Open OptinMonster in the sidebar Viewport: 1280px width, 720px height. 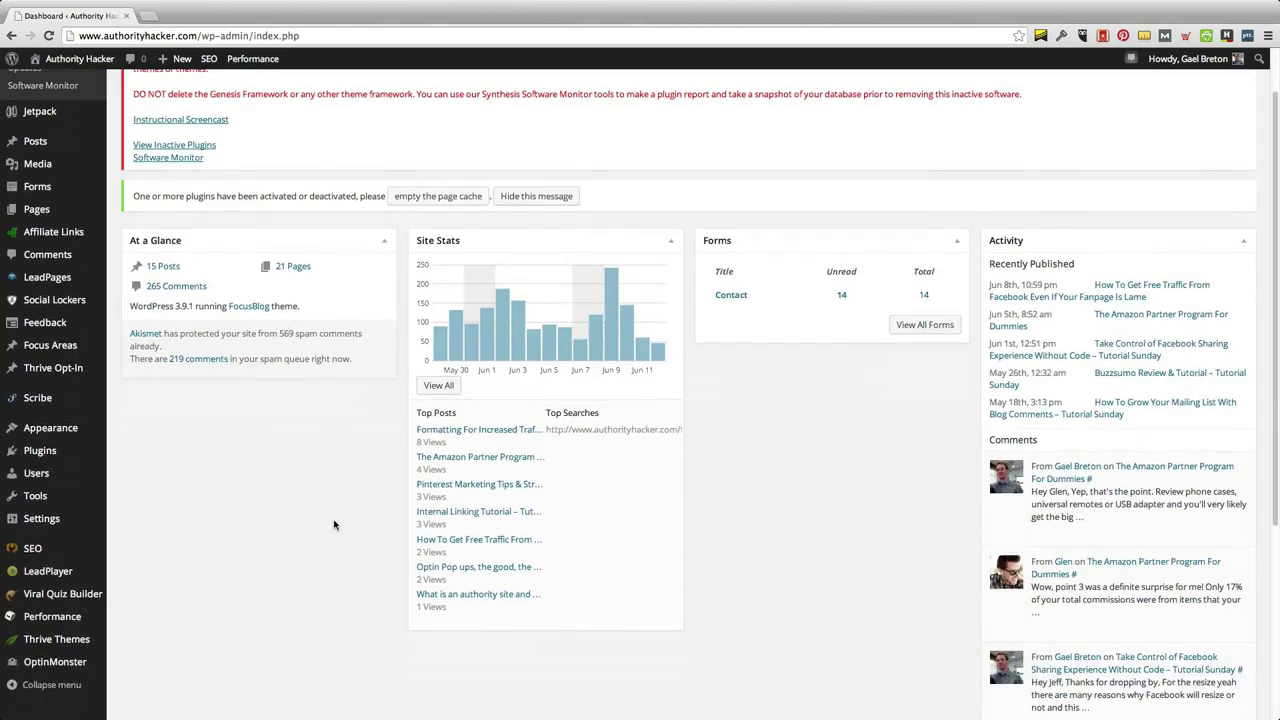click(53, 662)
